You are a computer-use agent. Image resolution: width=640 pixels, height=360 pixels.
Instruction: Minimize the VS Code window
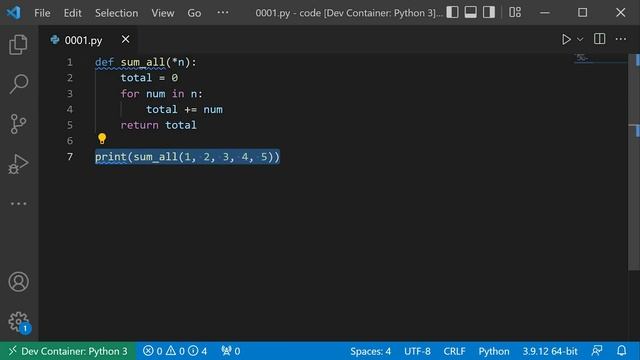pos(544,12)
